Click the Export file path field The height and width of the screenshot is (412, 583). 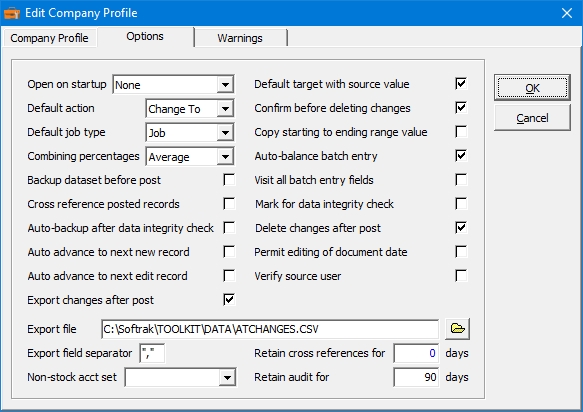coord(270,329)
